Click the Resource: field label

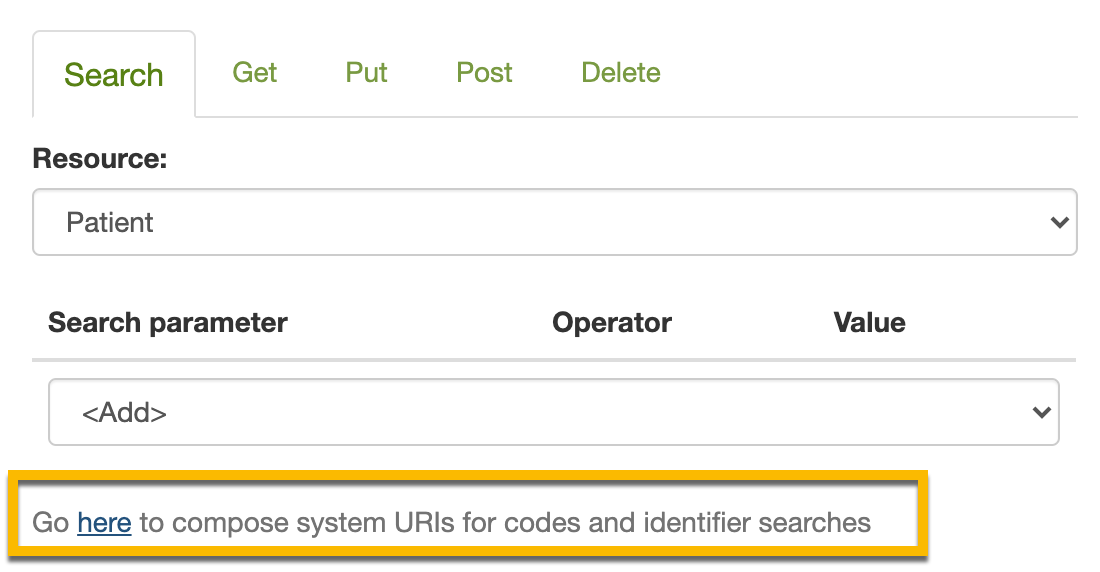(x=100, y=159)
